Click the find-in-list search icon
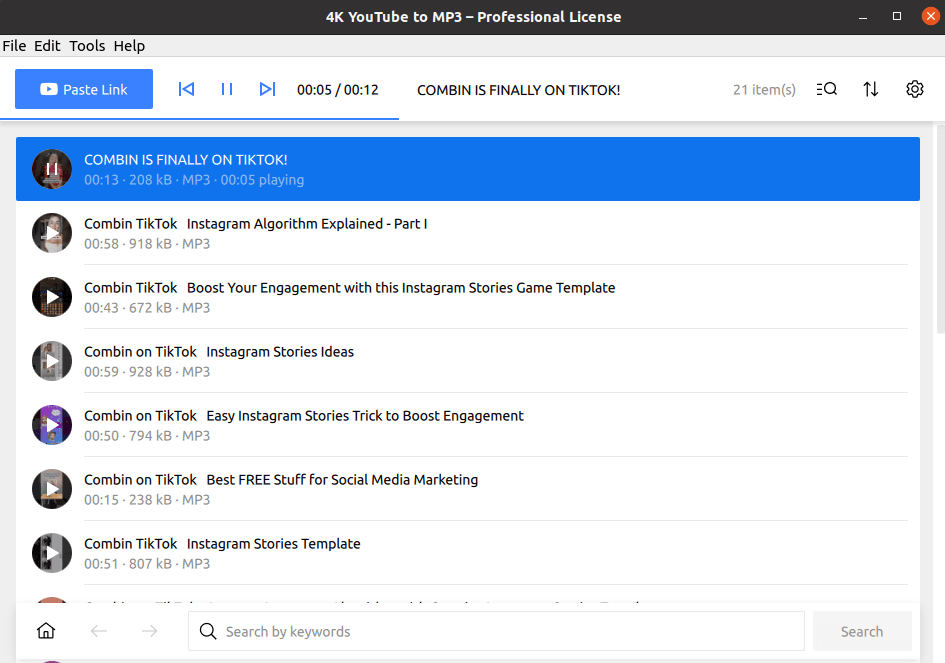945x663 pixels. (826, 89)
